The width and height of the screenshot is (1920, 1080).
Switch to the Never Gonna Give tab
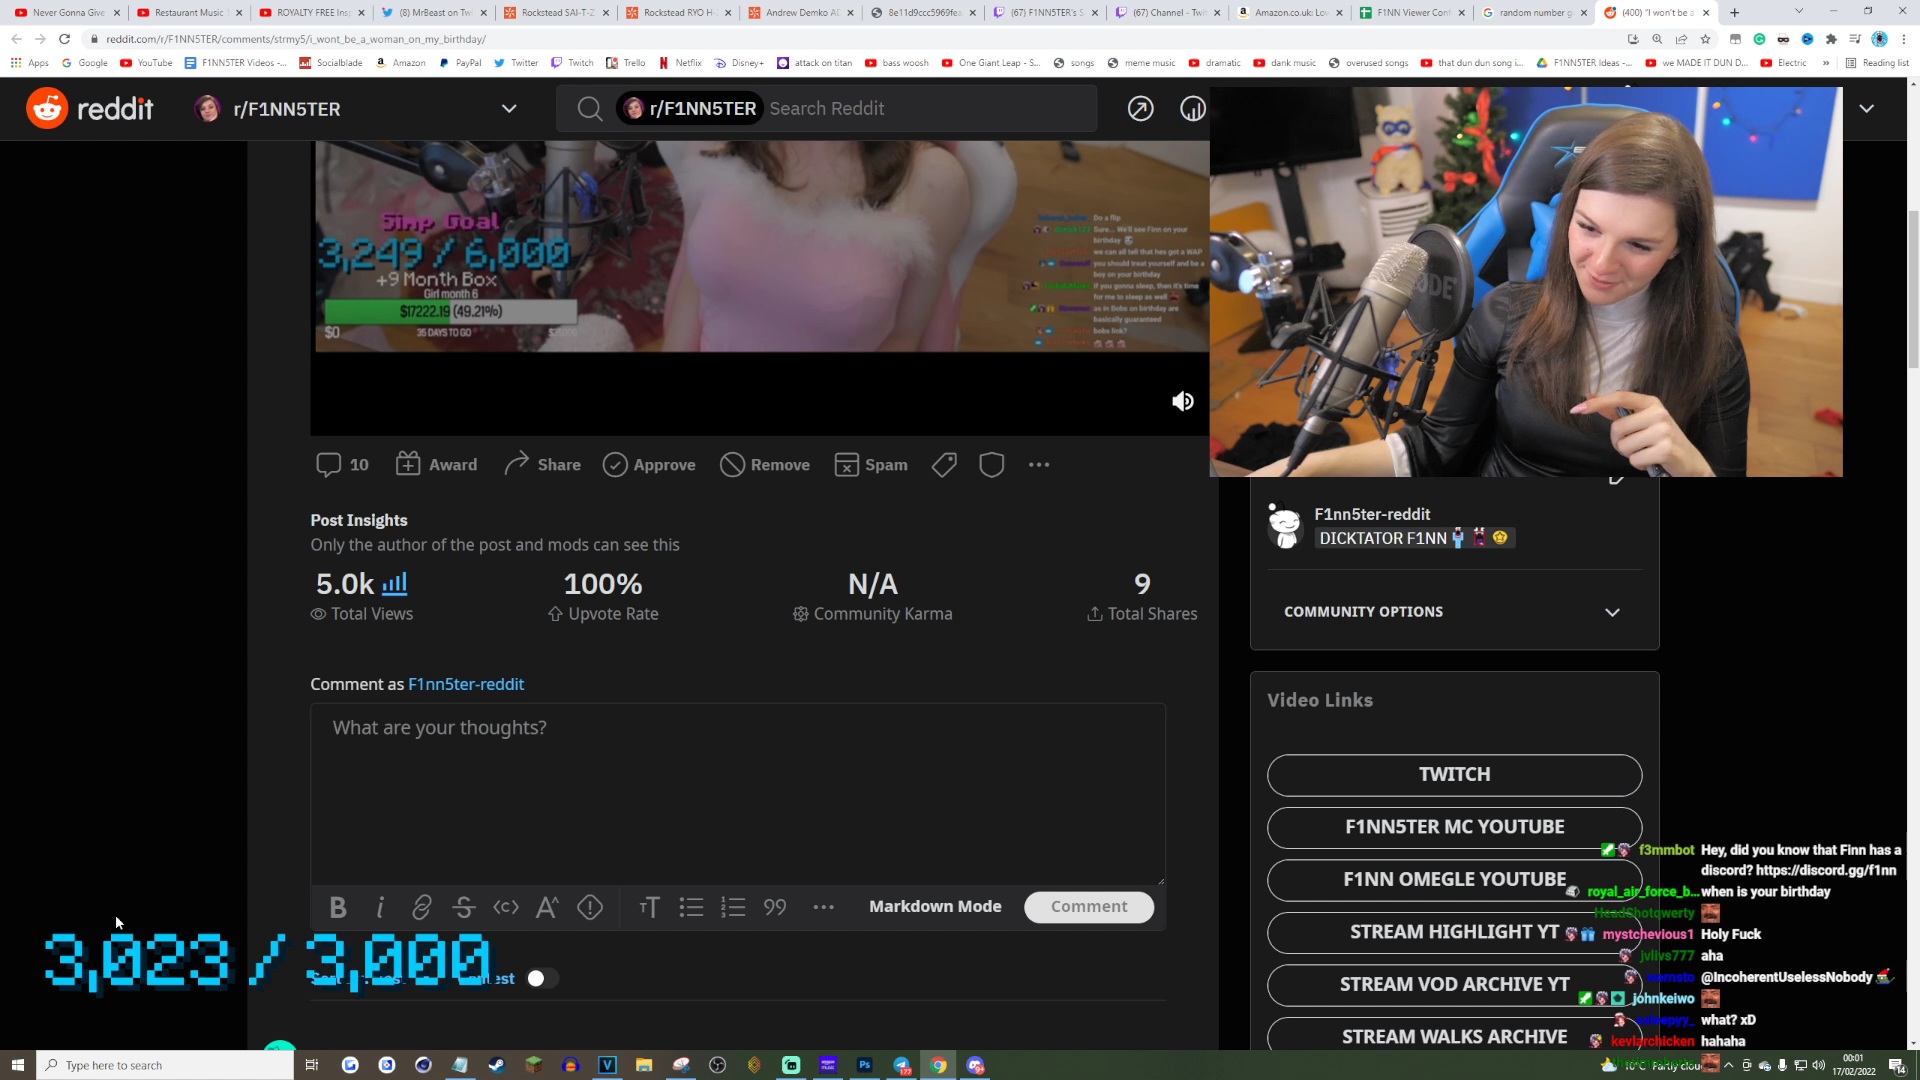click(x=68, y=13)
